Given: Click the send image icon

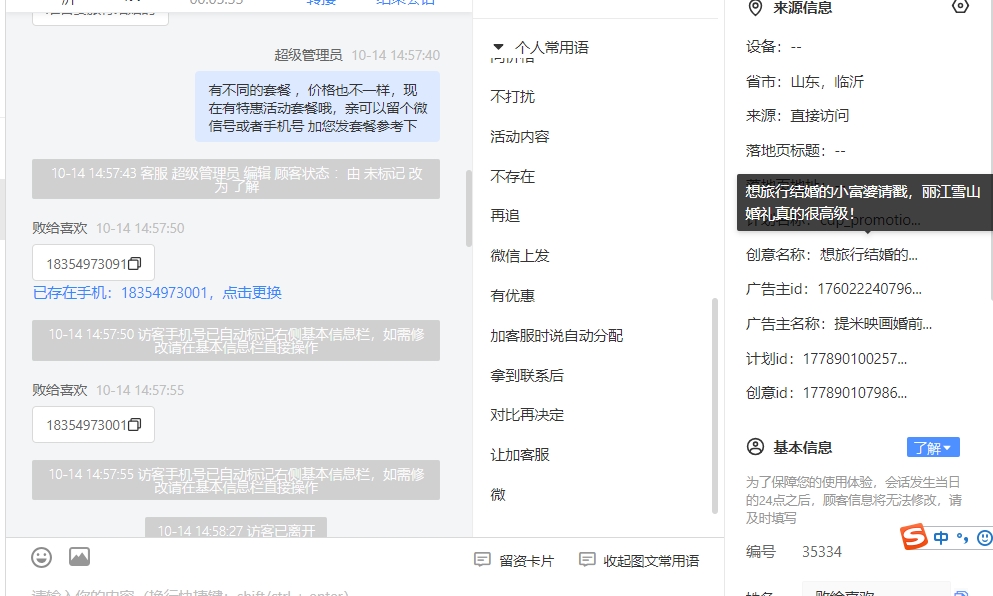Looking at the screenshot, I should pyautogui.click(x=79, y=557).
